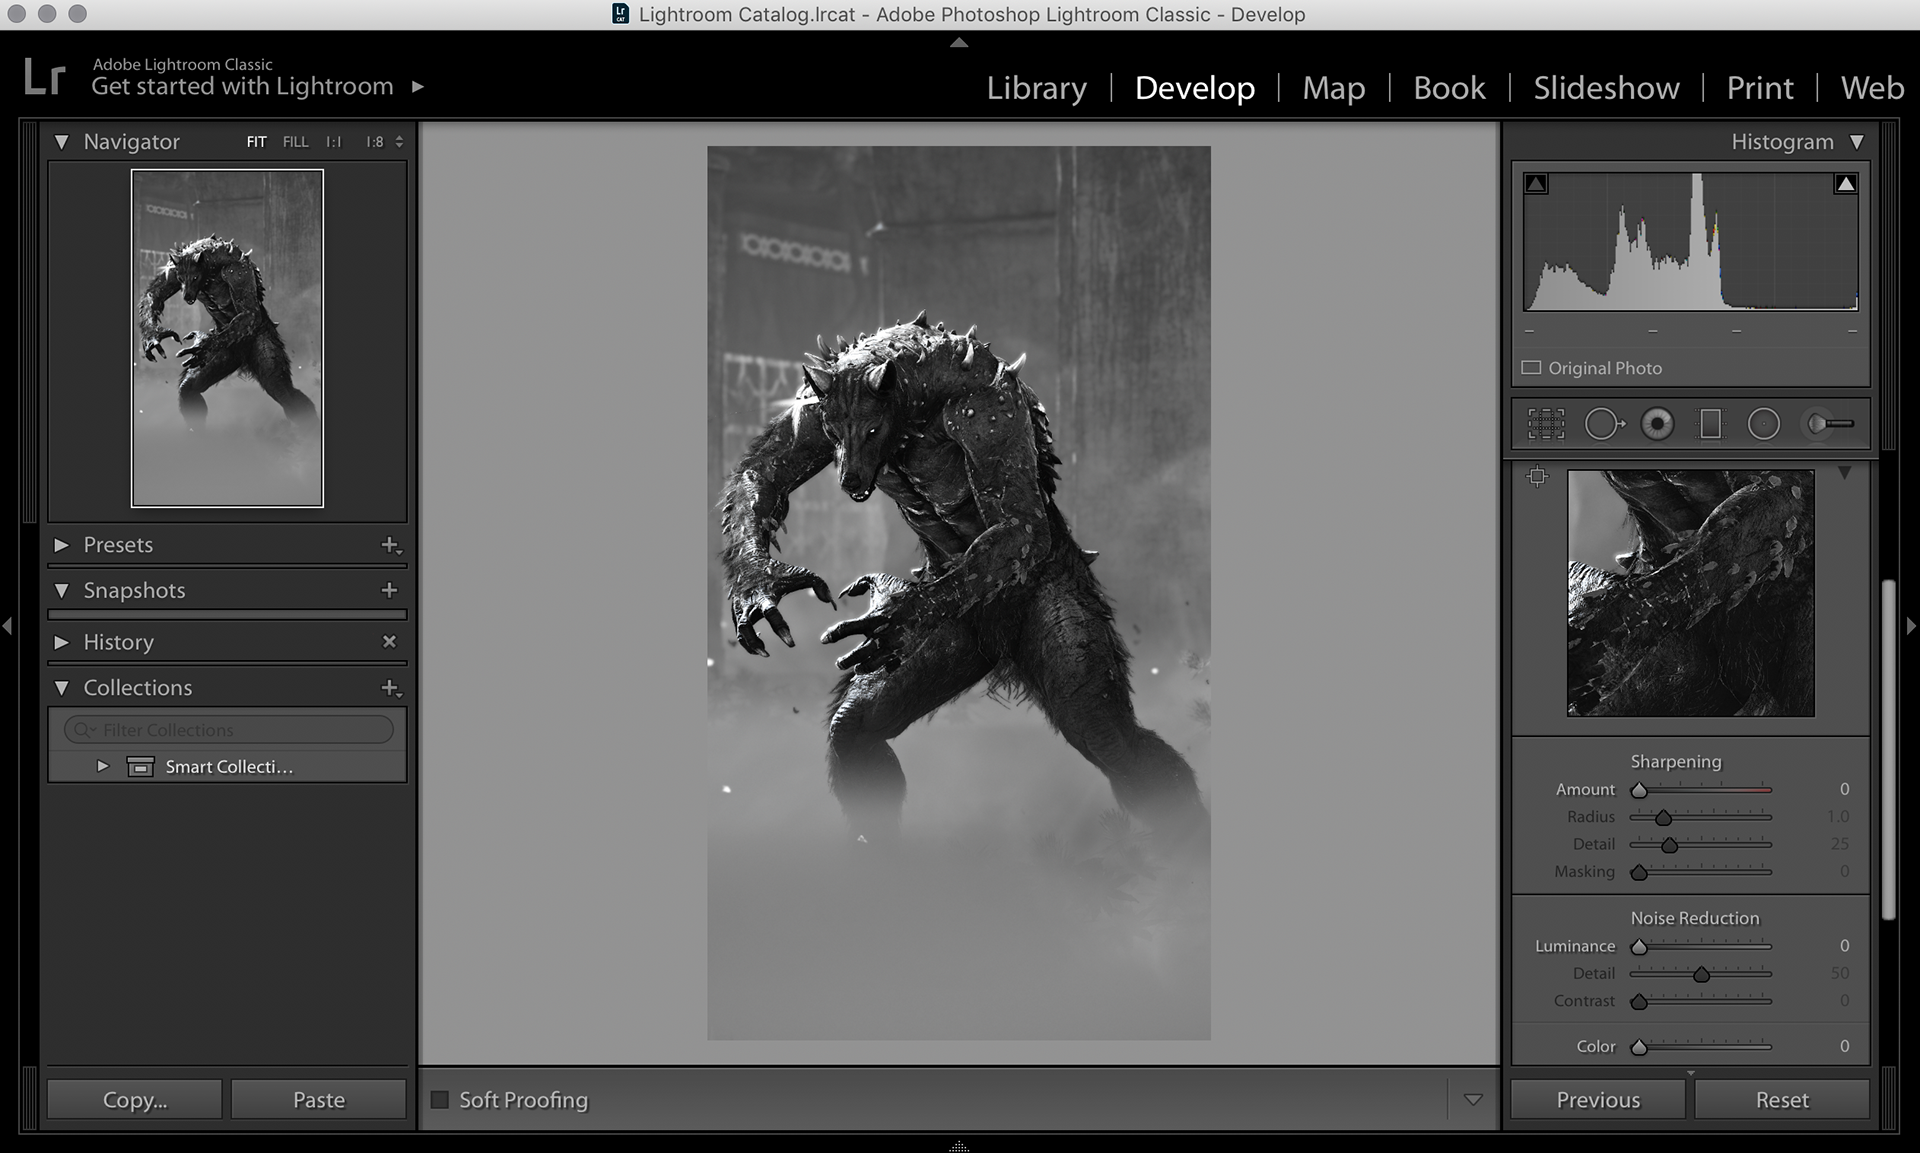Click the Paste button
Image resolution: width=1920 pixels, height=1153 pixels.
pos(319,1100)
